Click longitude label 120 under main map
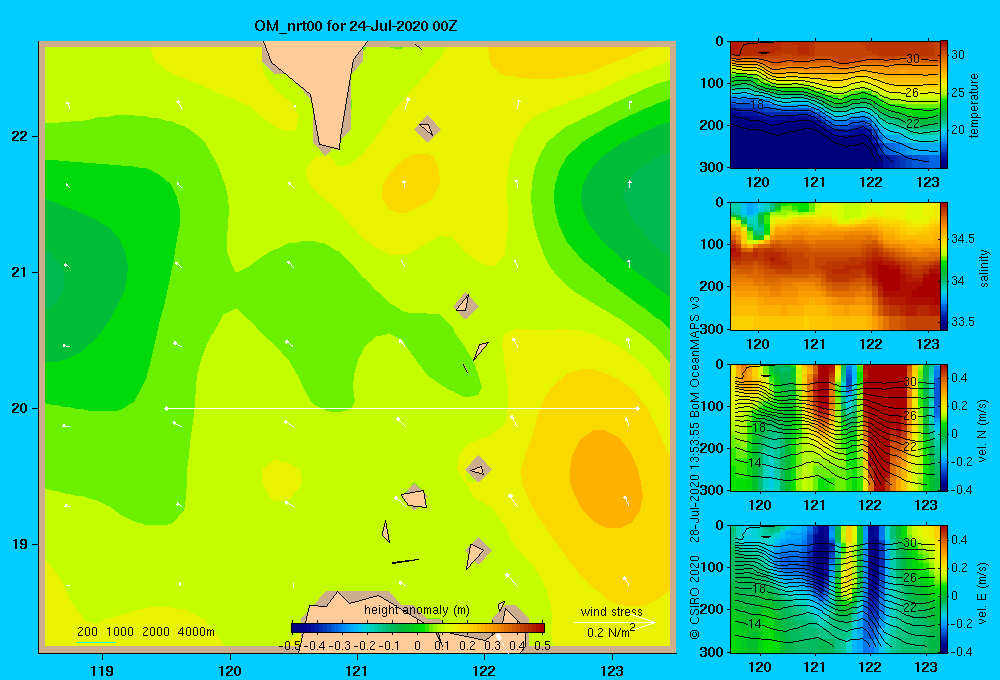Viewport: 1000px width, 680px height. (230, 670)
